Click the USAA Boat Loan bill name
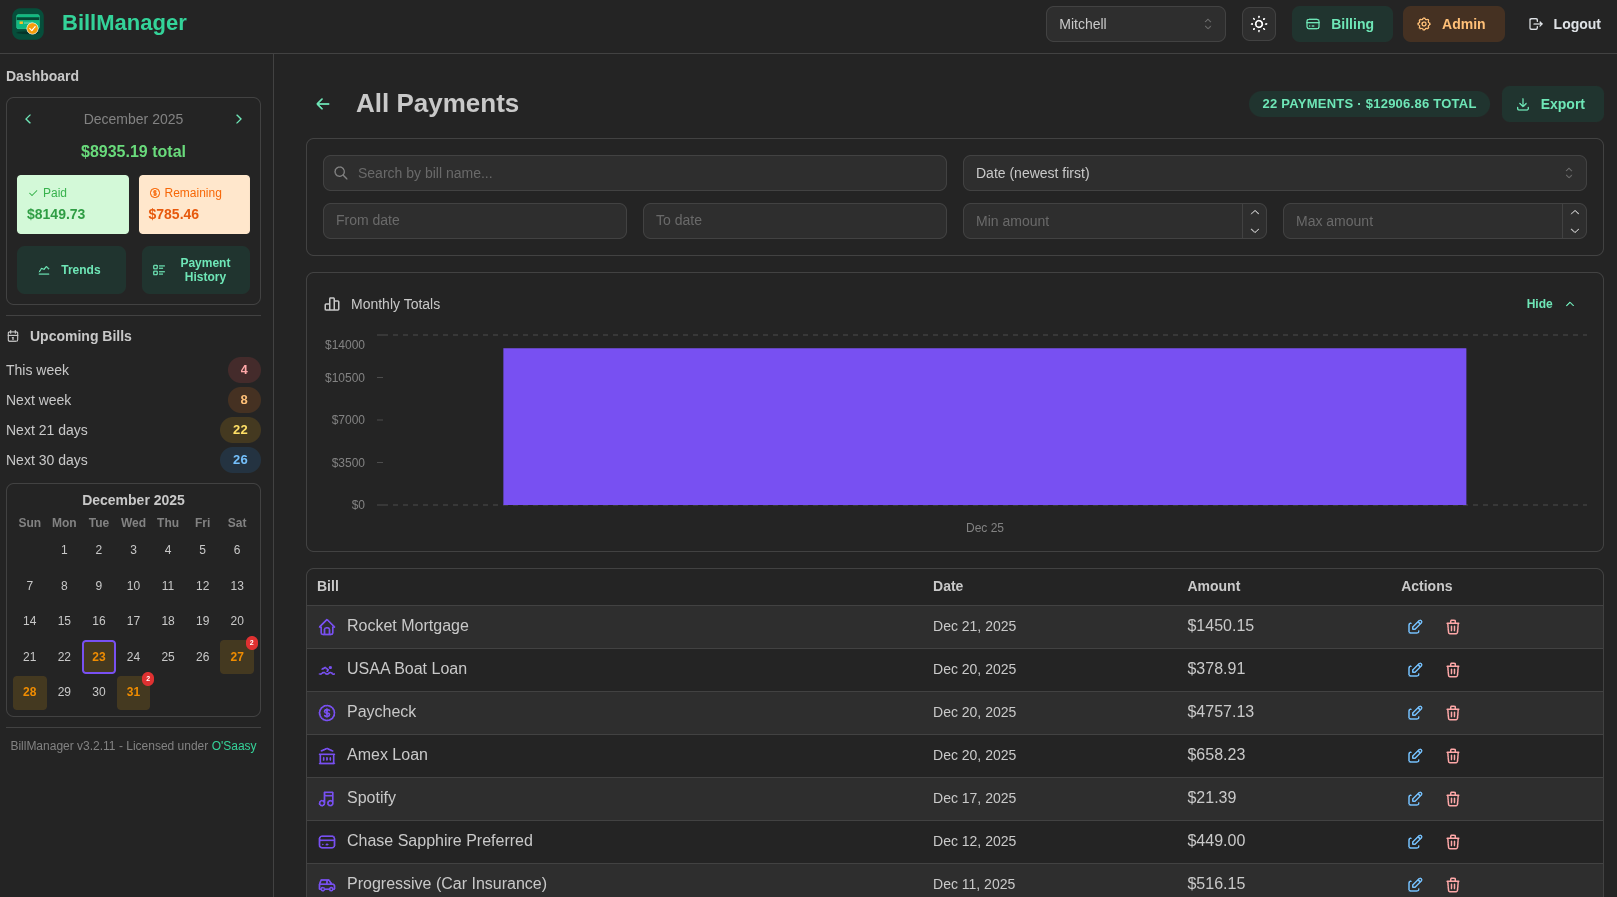Image resolution: width=1617 pixels, height=897 pixels. tap(407, 669)
